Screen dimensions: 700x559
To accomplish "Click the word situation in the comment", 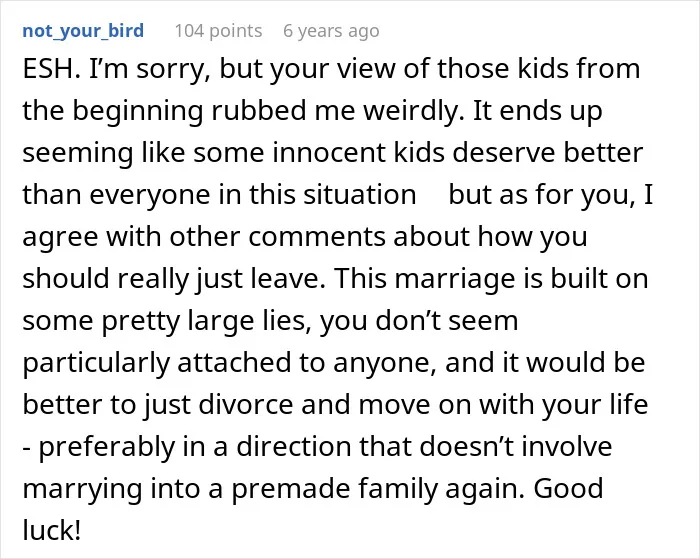I will 360,195.
